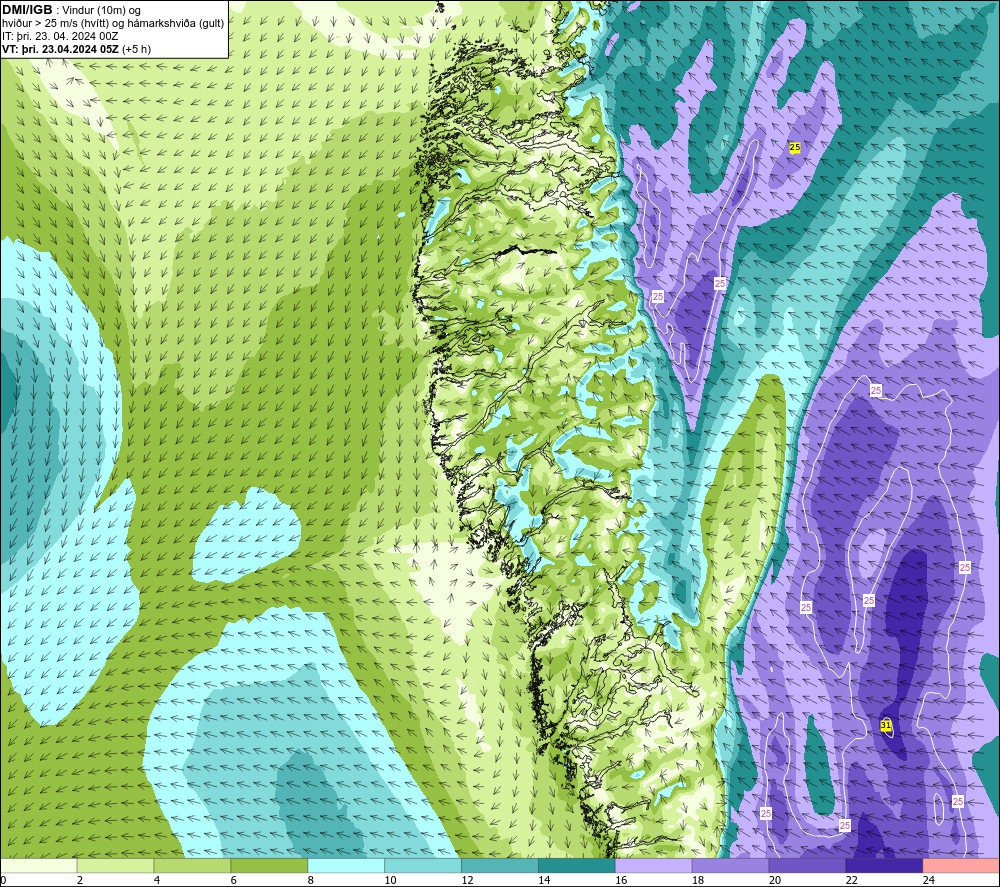Select the 20–22 m/s violet legend swatch
Viewport: 1000px width, 887px height.
coord(807,865)
